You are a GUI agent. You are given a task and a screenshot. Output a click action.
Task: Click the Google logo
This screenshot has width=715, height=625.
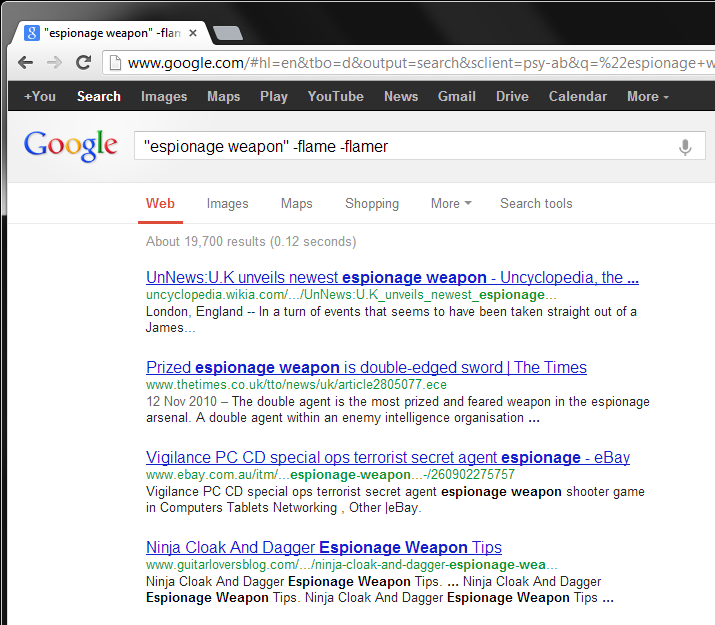coord(71,146)
